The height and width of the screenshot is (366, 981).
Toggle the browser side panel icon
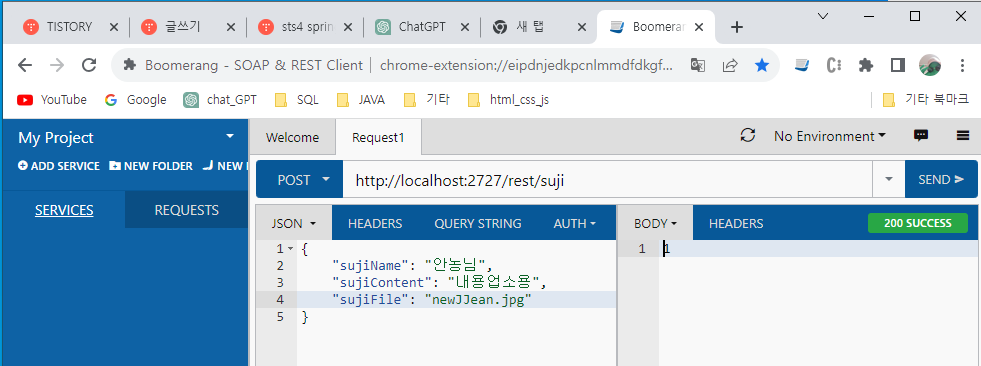898,65
